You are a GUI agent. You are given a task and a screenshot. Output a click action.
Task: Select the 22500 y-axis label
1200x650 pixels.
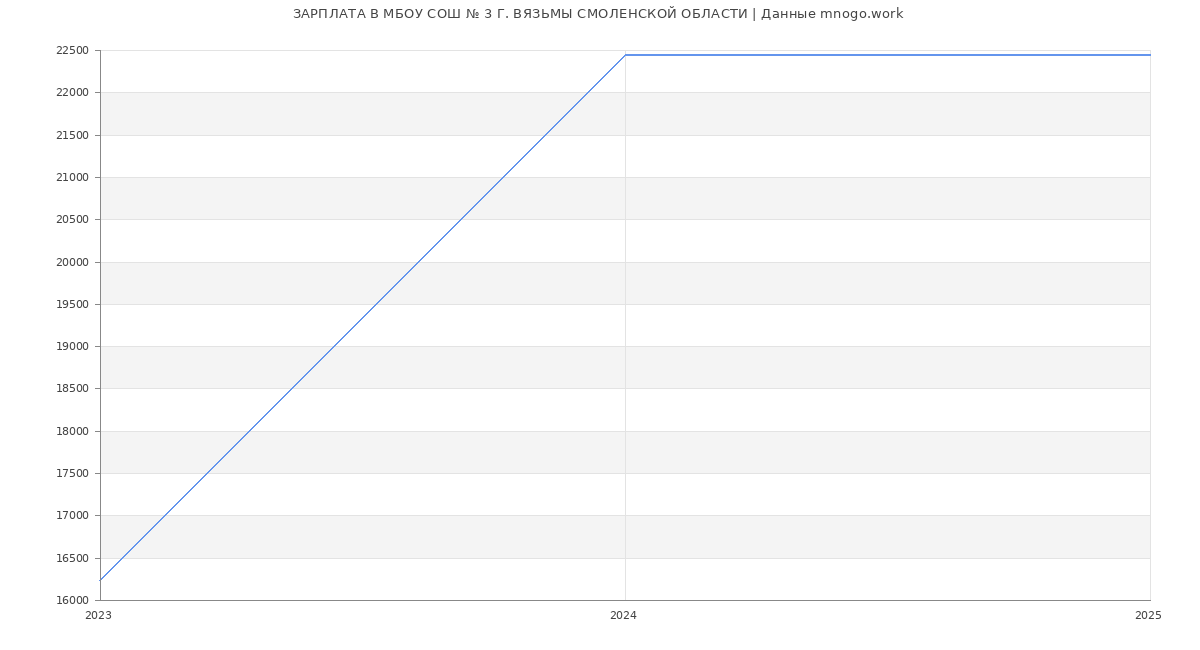pos(72,51)
